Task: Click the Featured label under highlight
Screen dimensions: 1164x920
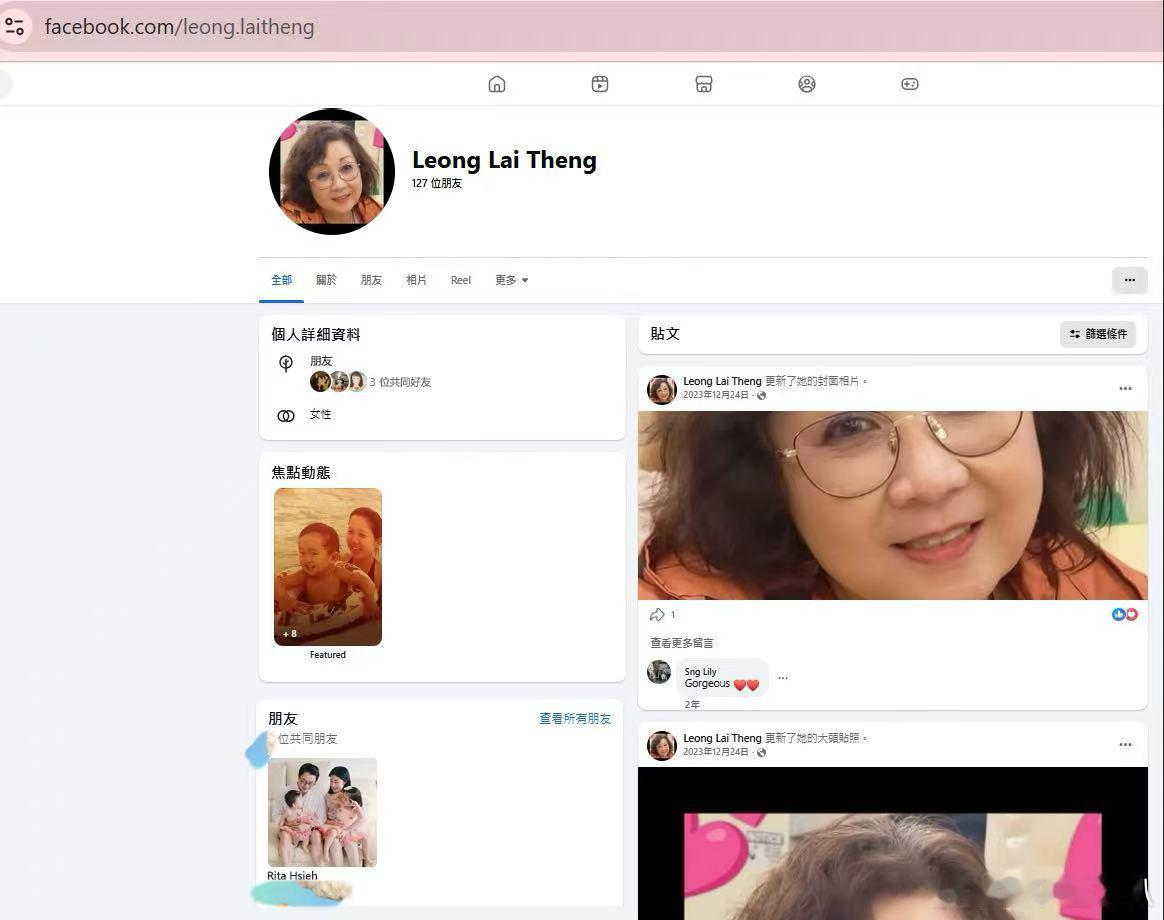Action: pos(327,655)
